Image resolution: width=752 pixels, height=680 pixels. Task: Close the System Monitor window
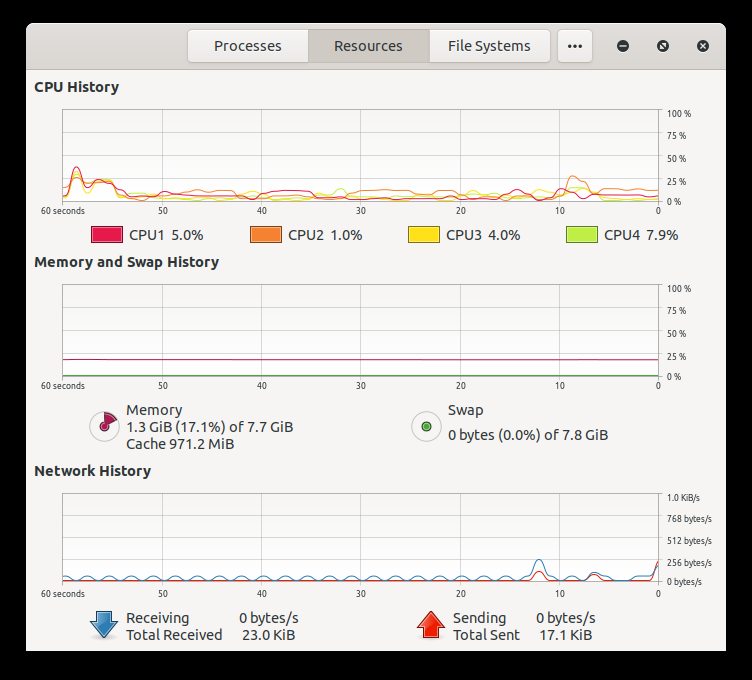tap(703, 46)
